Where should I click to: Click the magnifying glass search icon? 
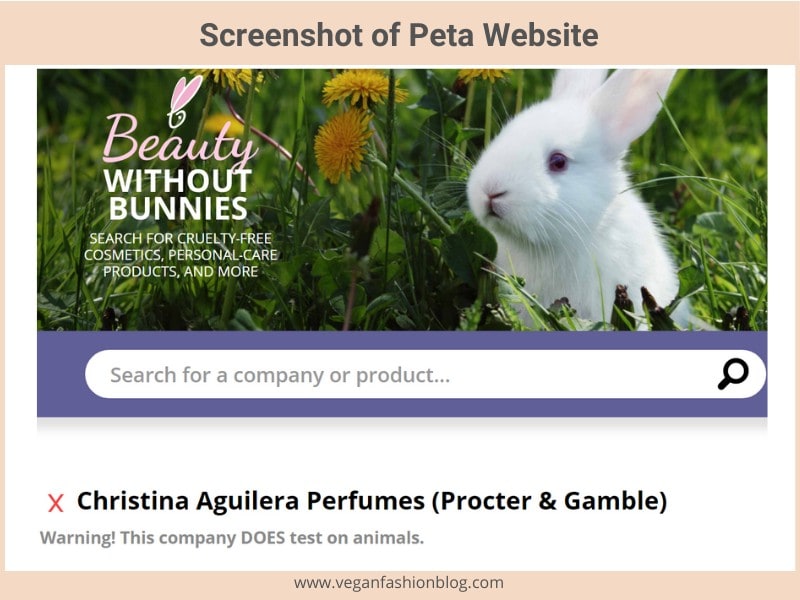tap(733, 374)
